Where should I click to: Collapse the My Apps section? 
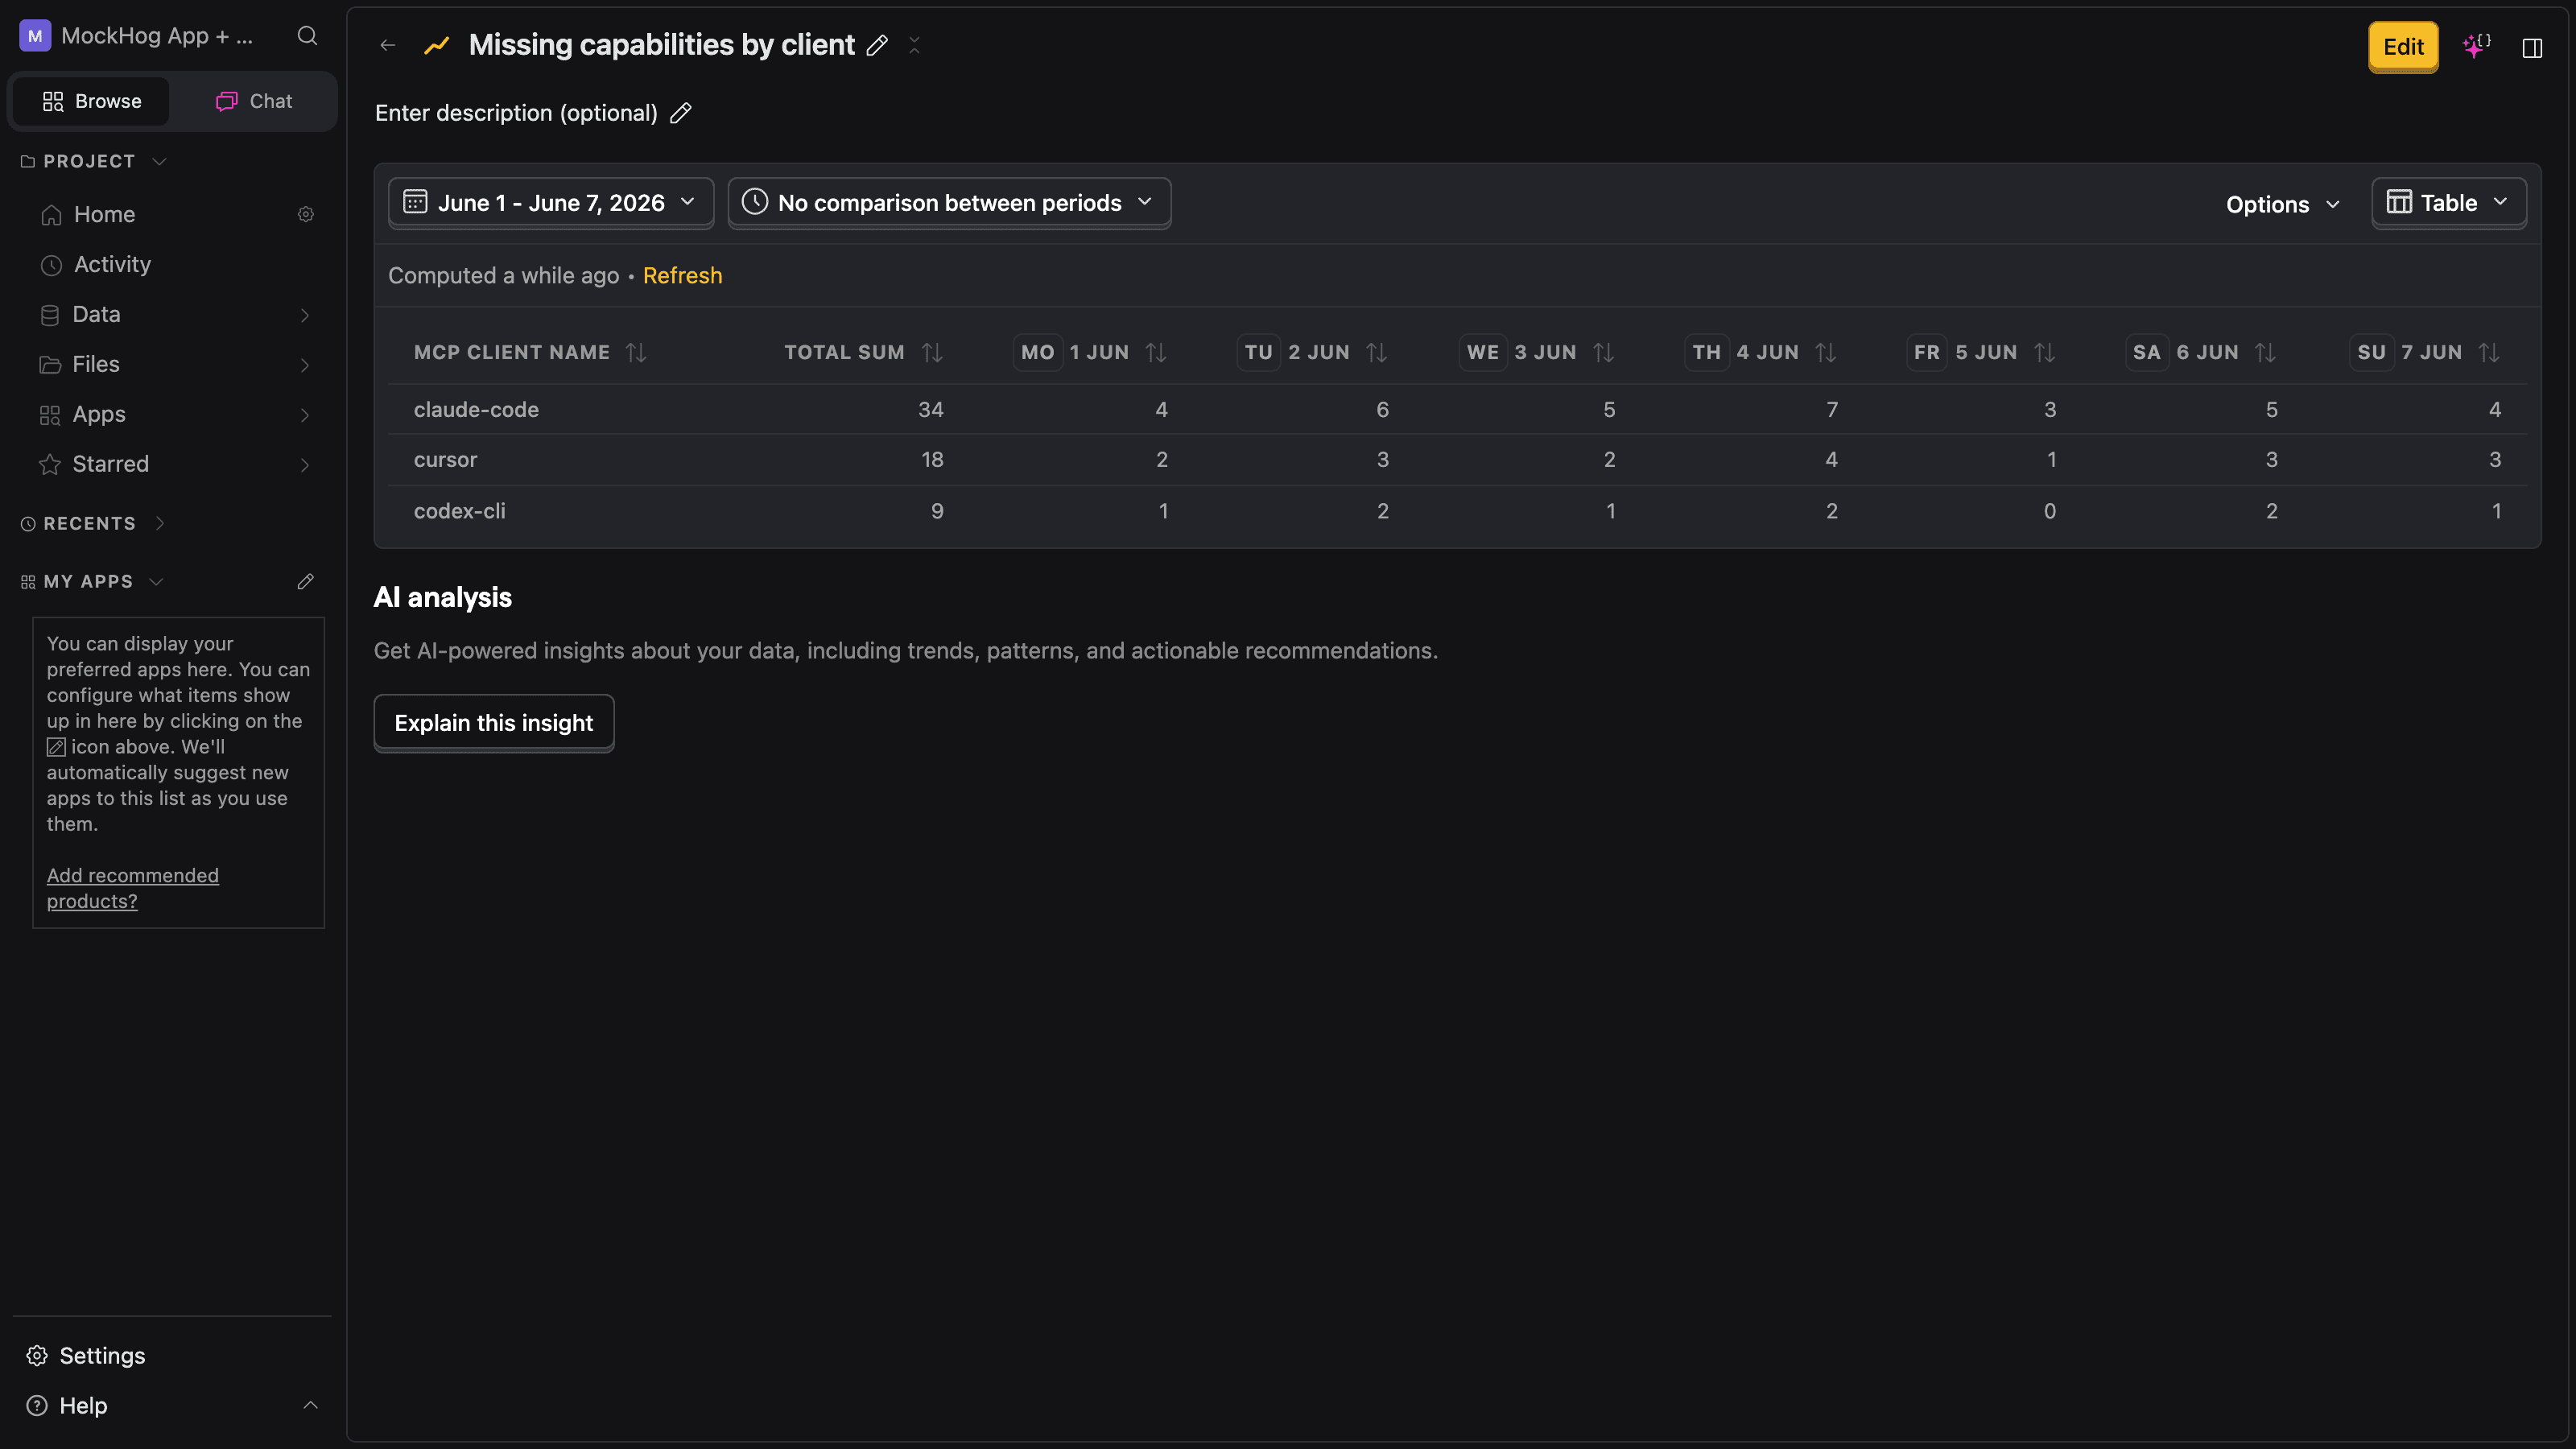(x=156, y=581)
